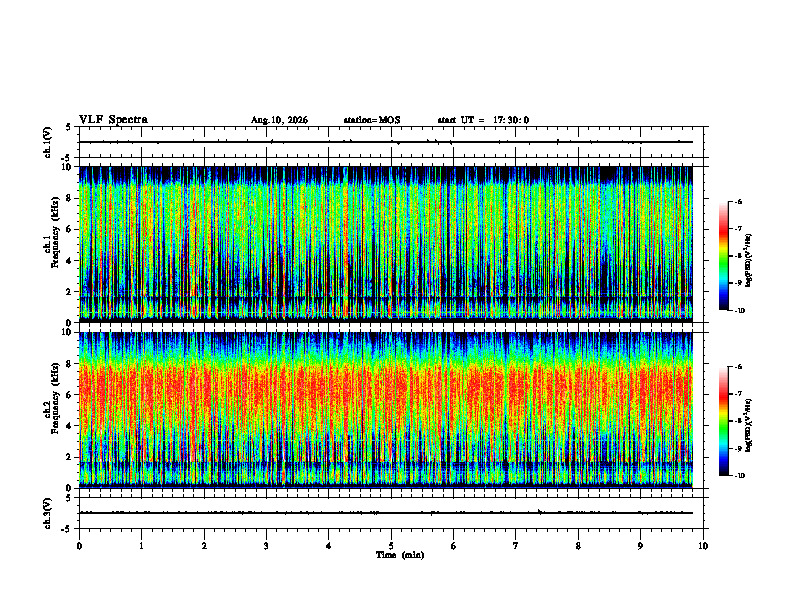Viewport: 792px width, 612px height.
Task: Click the start UT 17:30:0 label
Action: [483, 120]
